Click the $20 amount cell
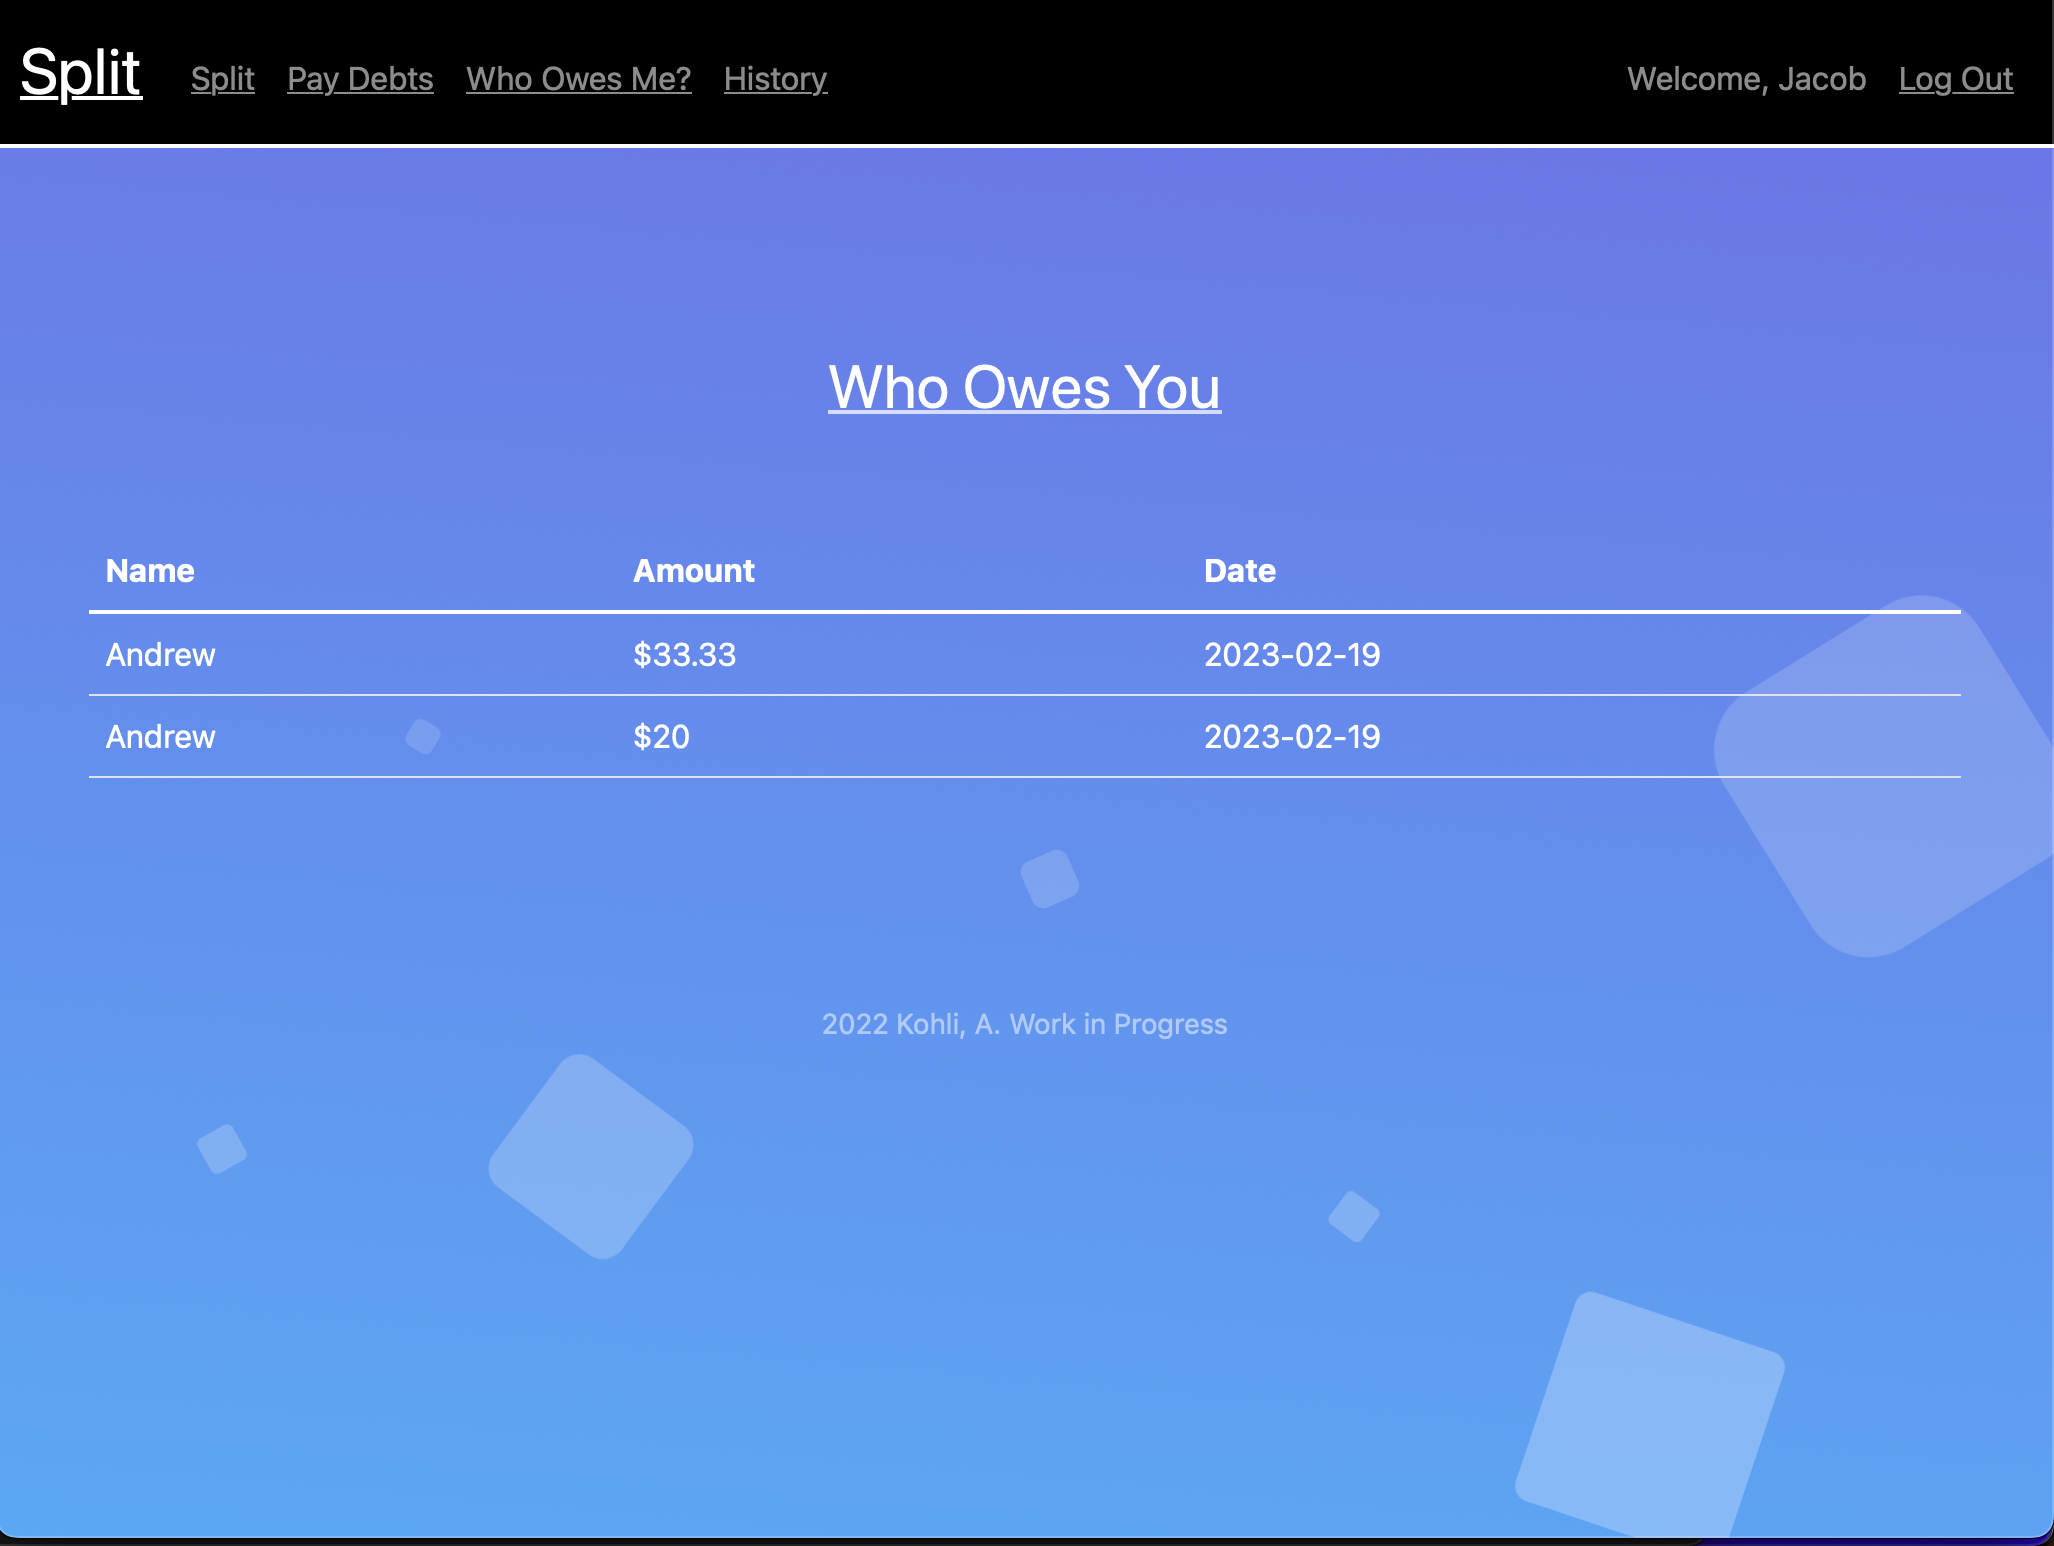The width and height of the screenshot is (2054, 1546). (x=661, y=737)
